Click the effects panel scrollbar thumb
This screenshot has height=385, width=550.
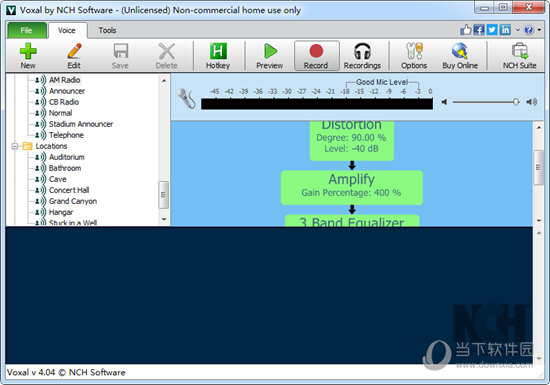tap(539, 167)
